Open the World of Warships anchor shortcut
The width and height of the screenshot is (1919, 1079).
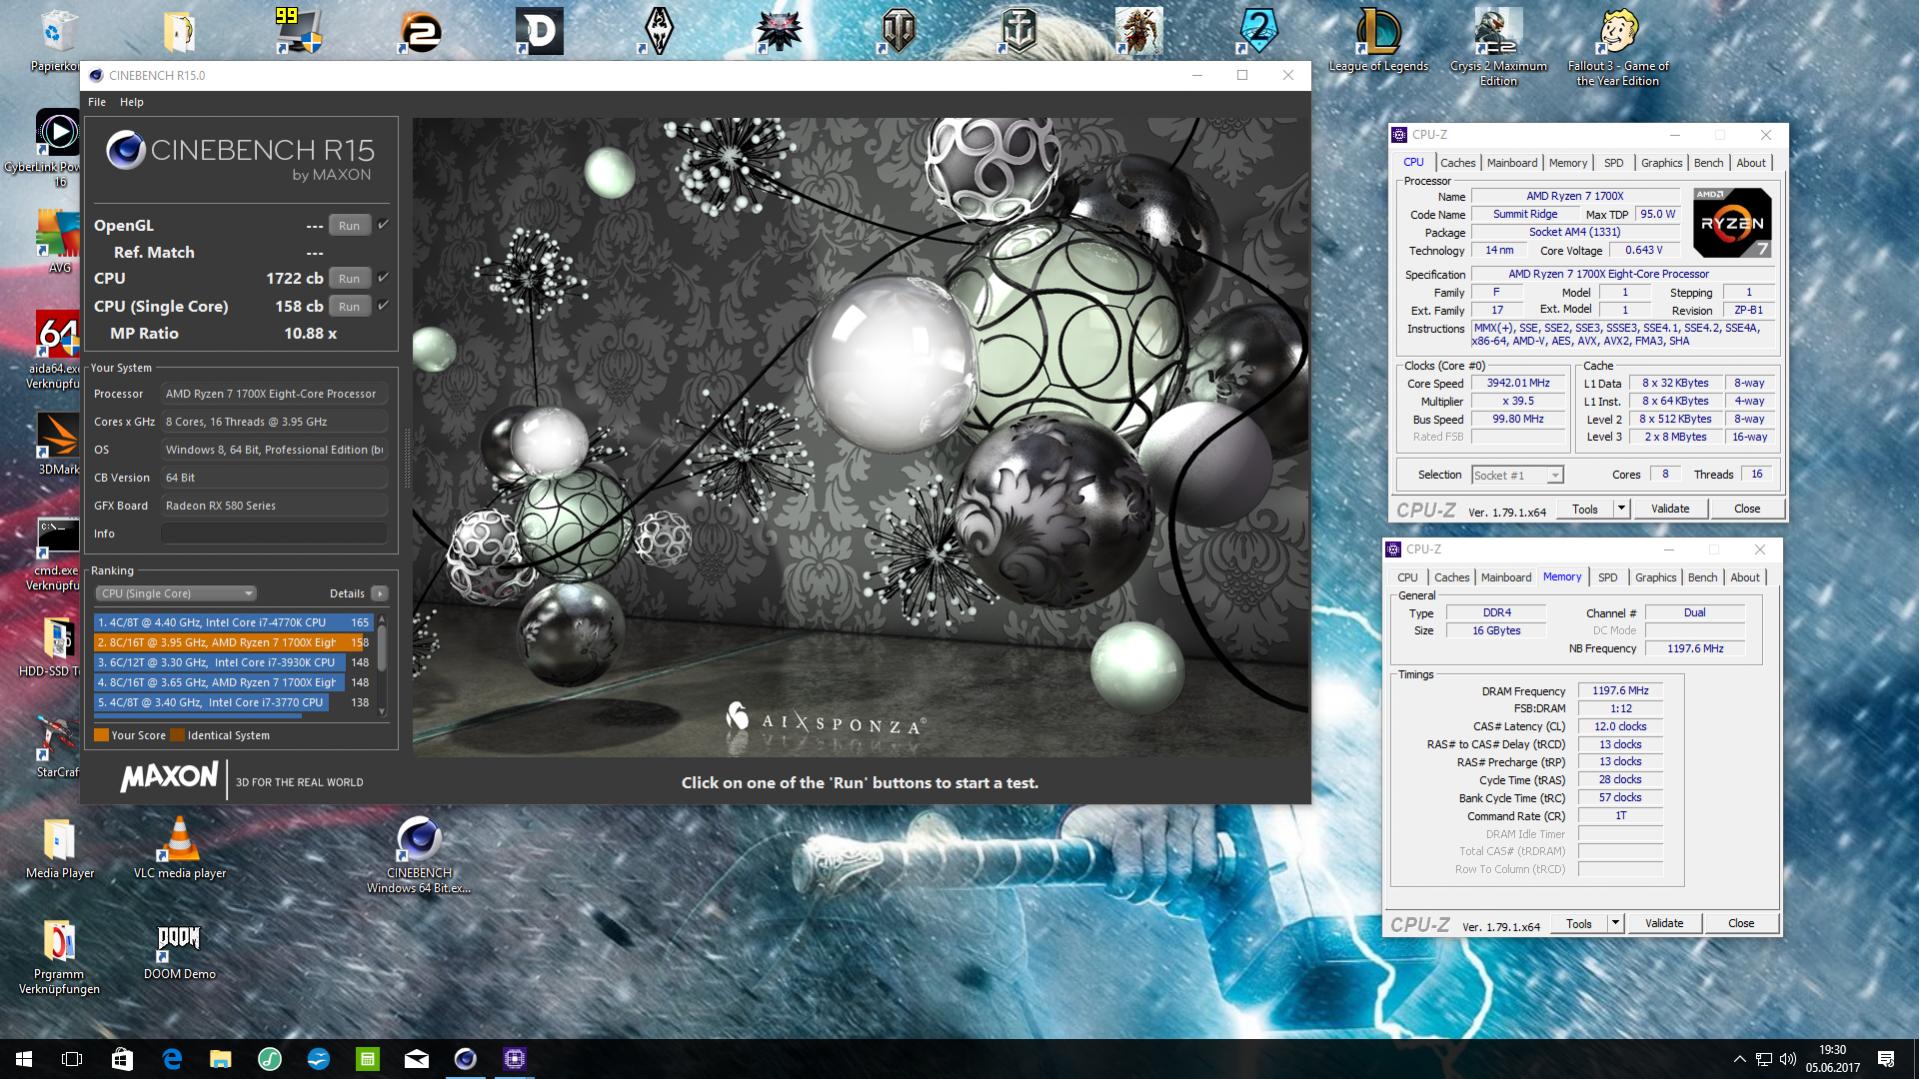[1019, 31]
